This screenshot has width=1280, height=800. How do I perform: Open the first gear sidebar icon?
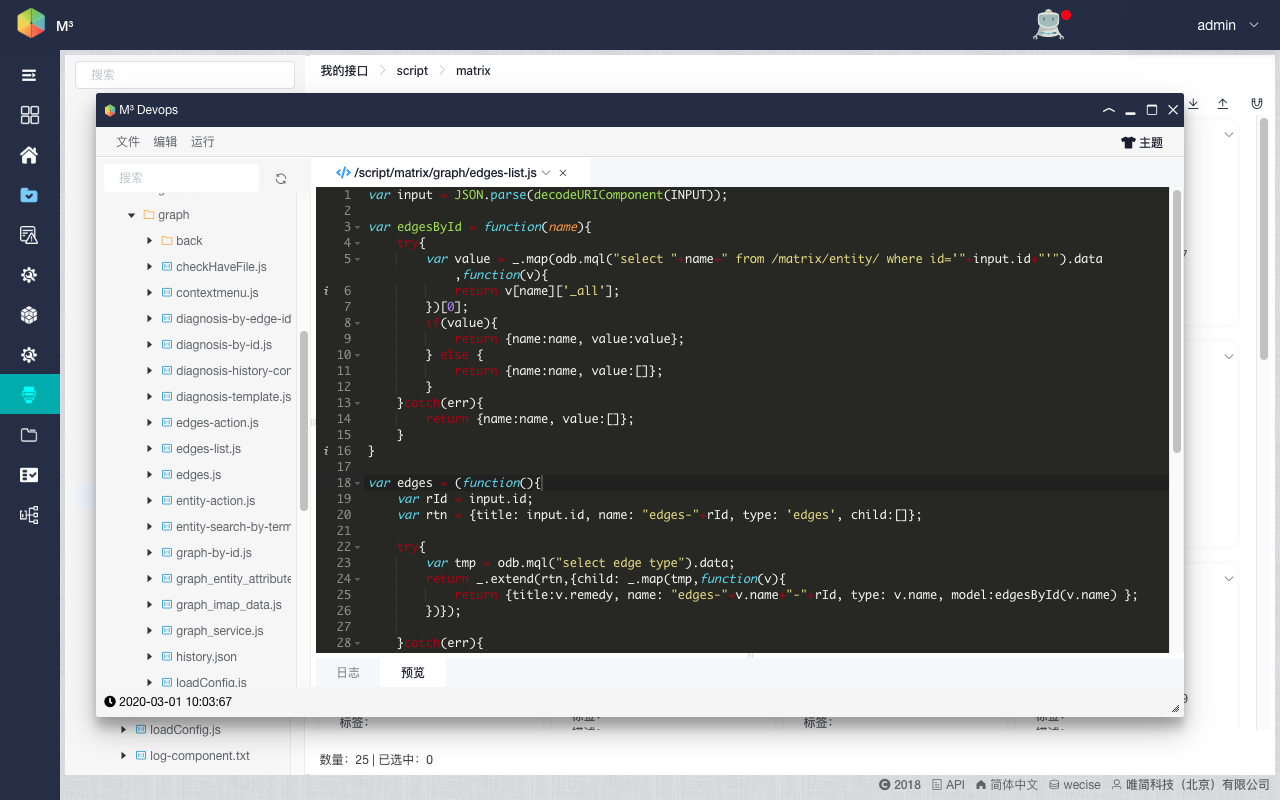[x=29, y=275]
